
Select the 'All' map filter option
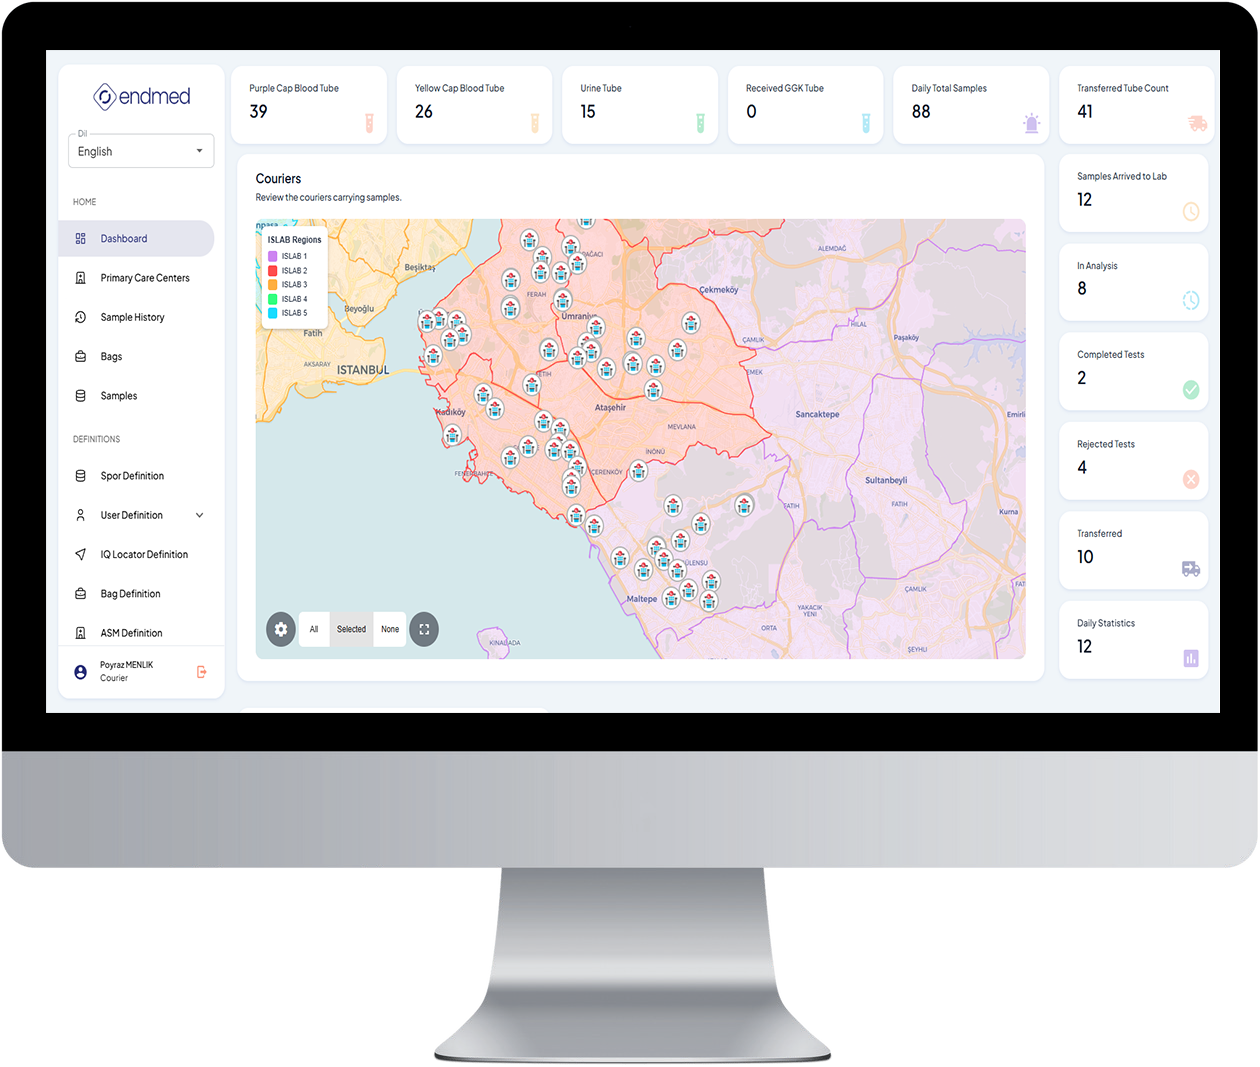(x=314, y=629)
